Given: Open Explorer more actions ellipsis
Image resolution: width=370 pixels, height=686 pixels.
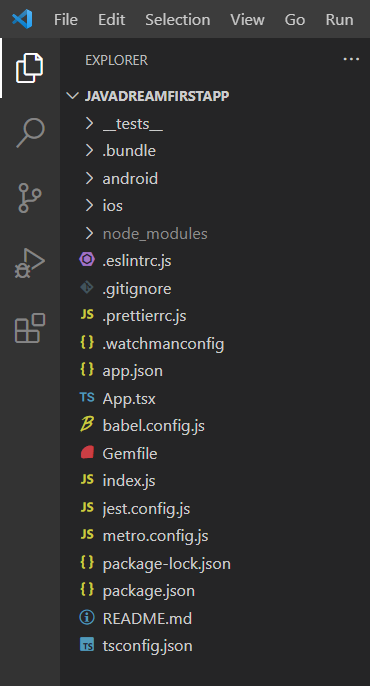Looking at the screenshot, I should (x=351, y=60).
